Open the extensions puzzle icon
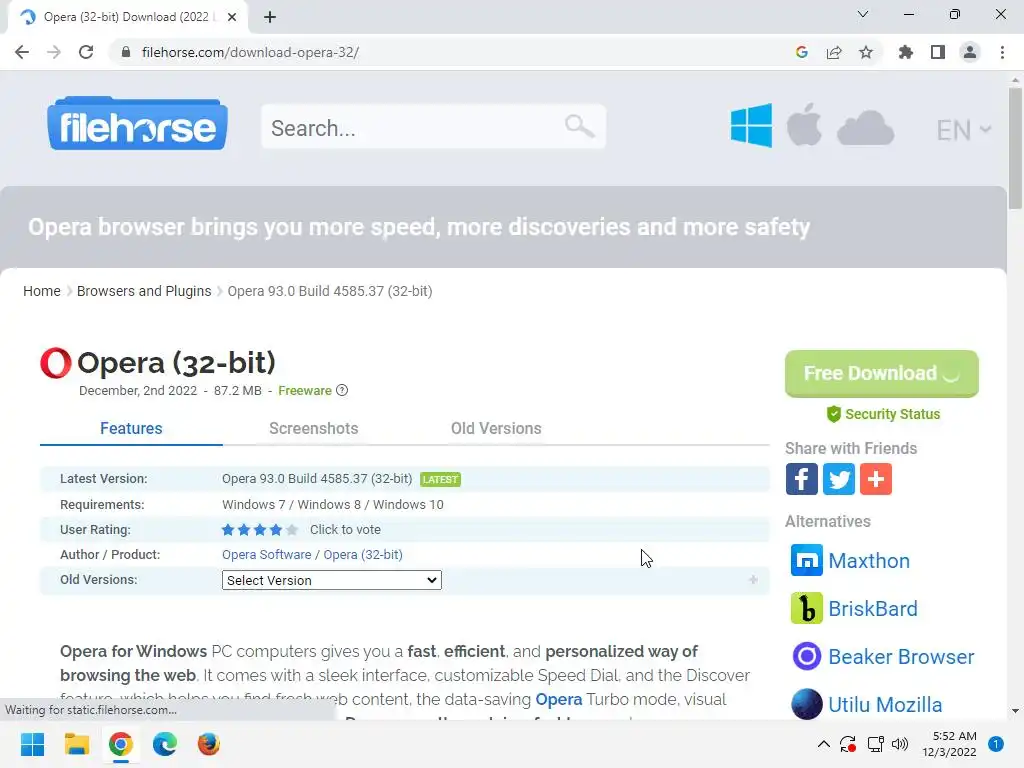Screen dimensions: 1024x768 tap(906, 52)
